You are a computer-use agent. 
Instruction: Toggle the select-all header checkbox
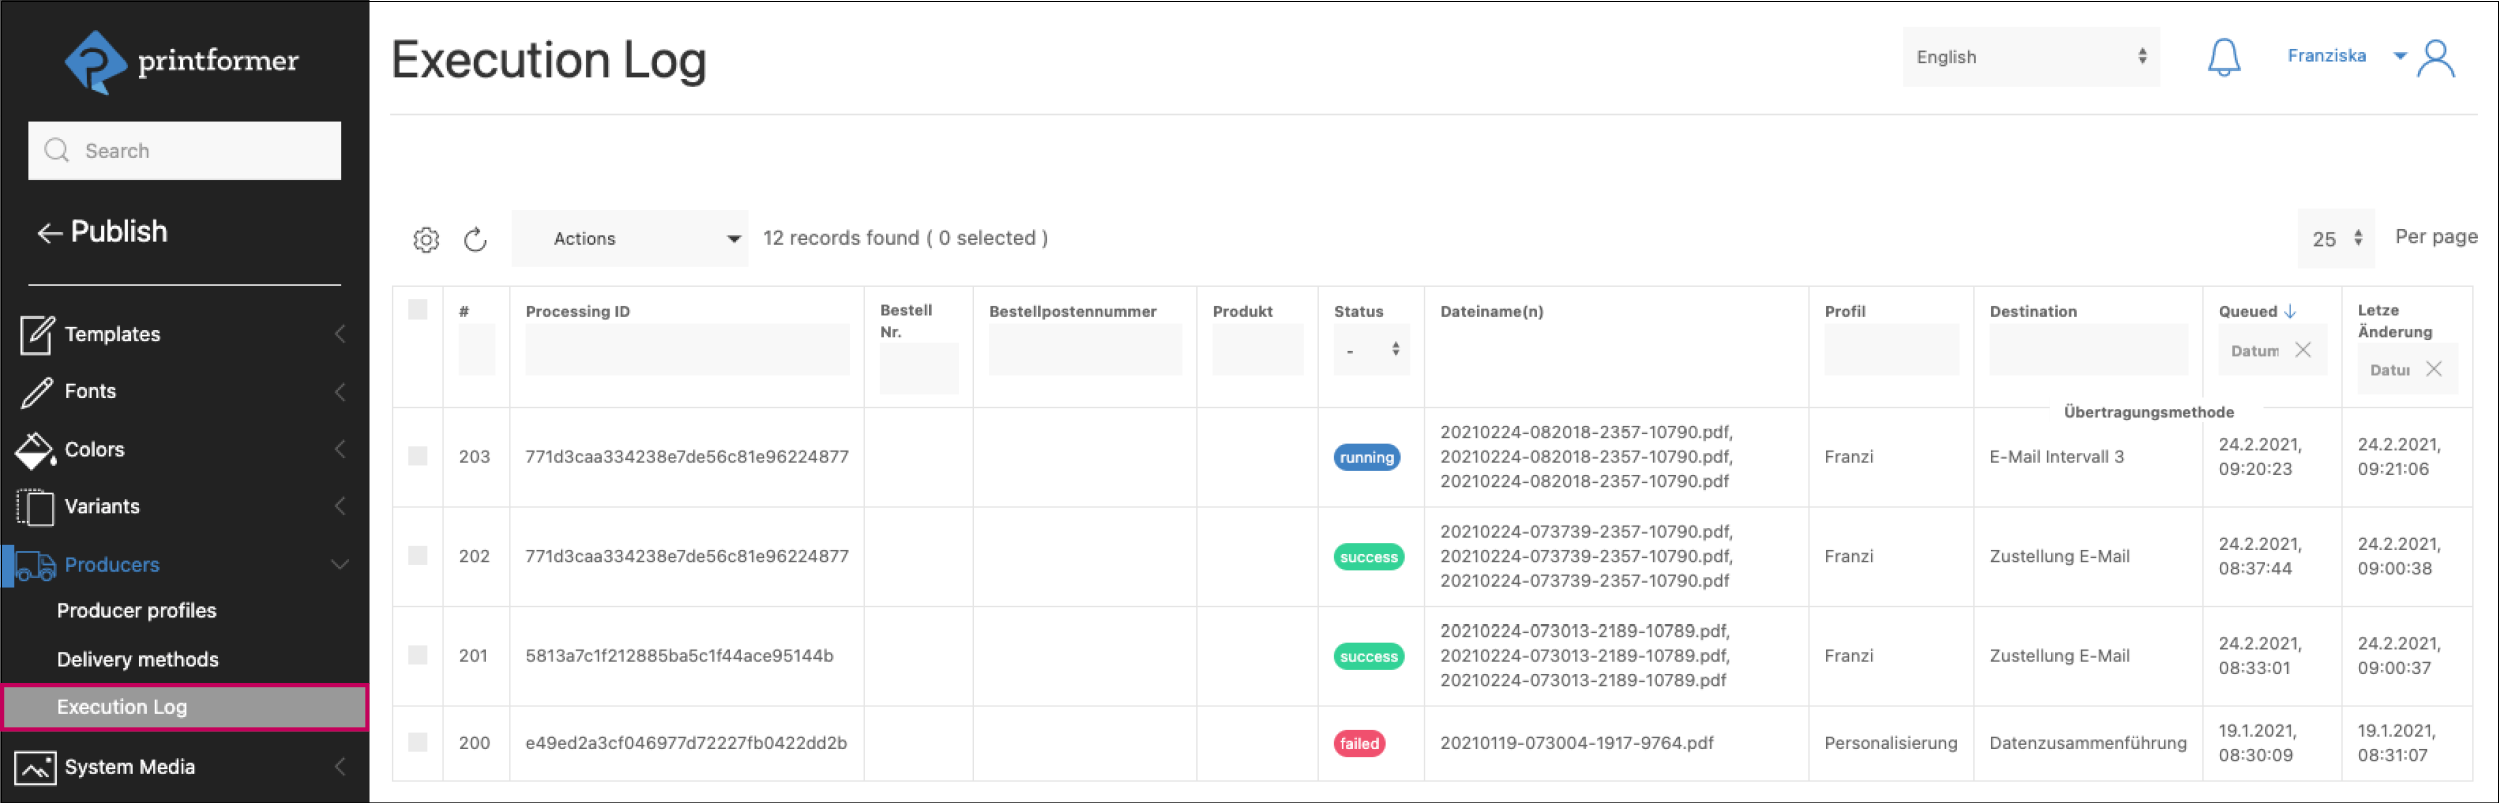pyautogui.click(x=418, y=310)
